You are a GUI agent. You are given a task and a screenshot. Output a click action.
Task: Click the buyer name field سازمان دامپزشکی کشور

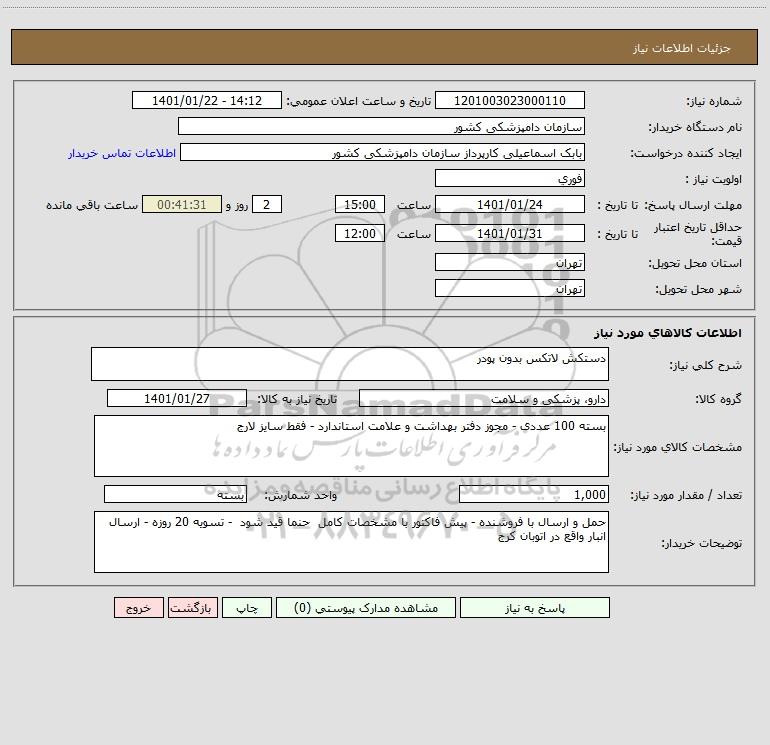381,127
